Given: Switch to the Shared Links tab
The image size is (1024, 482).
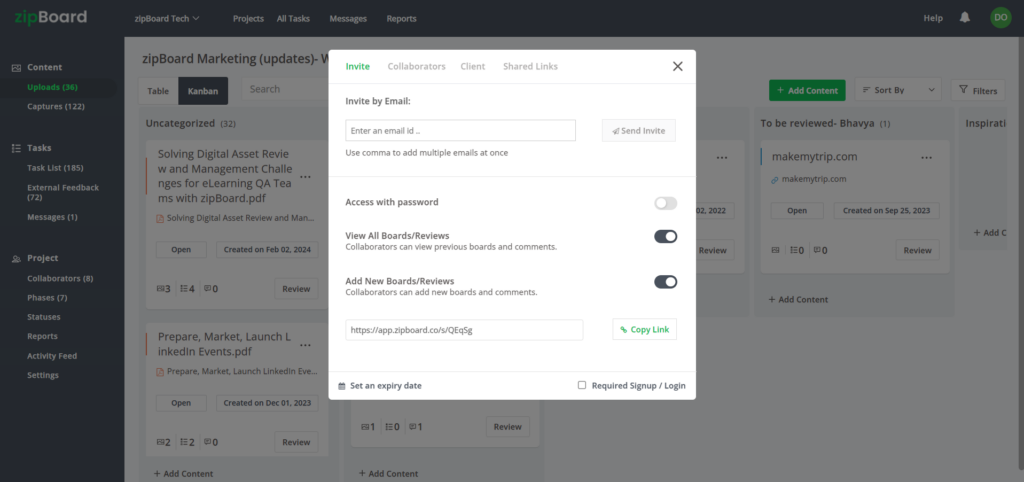Looking at the screenshot, I should point(530,66).
